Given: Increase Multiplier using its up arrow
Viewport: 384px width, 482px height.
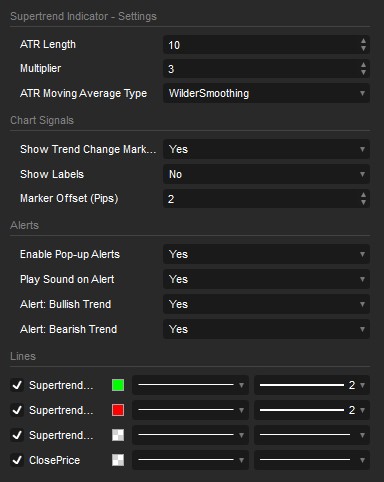Looking at the screenshot, I should pyautogui.click(x=363, y=65).
